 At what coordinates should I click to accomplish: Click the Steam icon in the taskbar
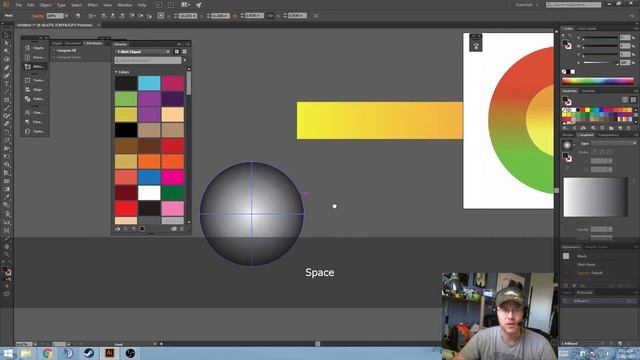click(x=89, y=353)
